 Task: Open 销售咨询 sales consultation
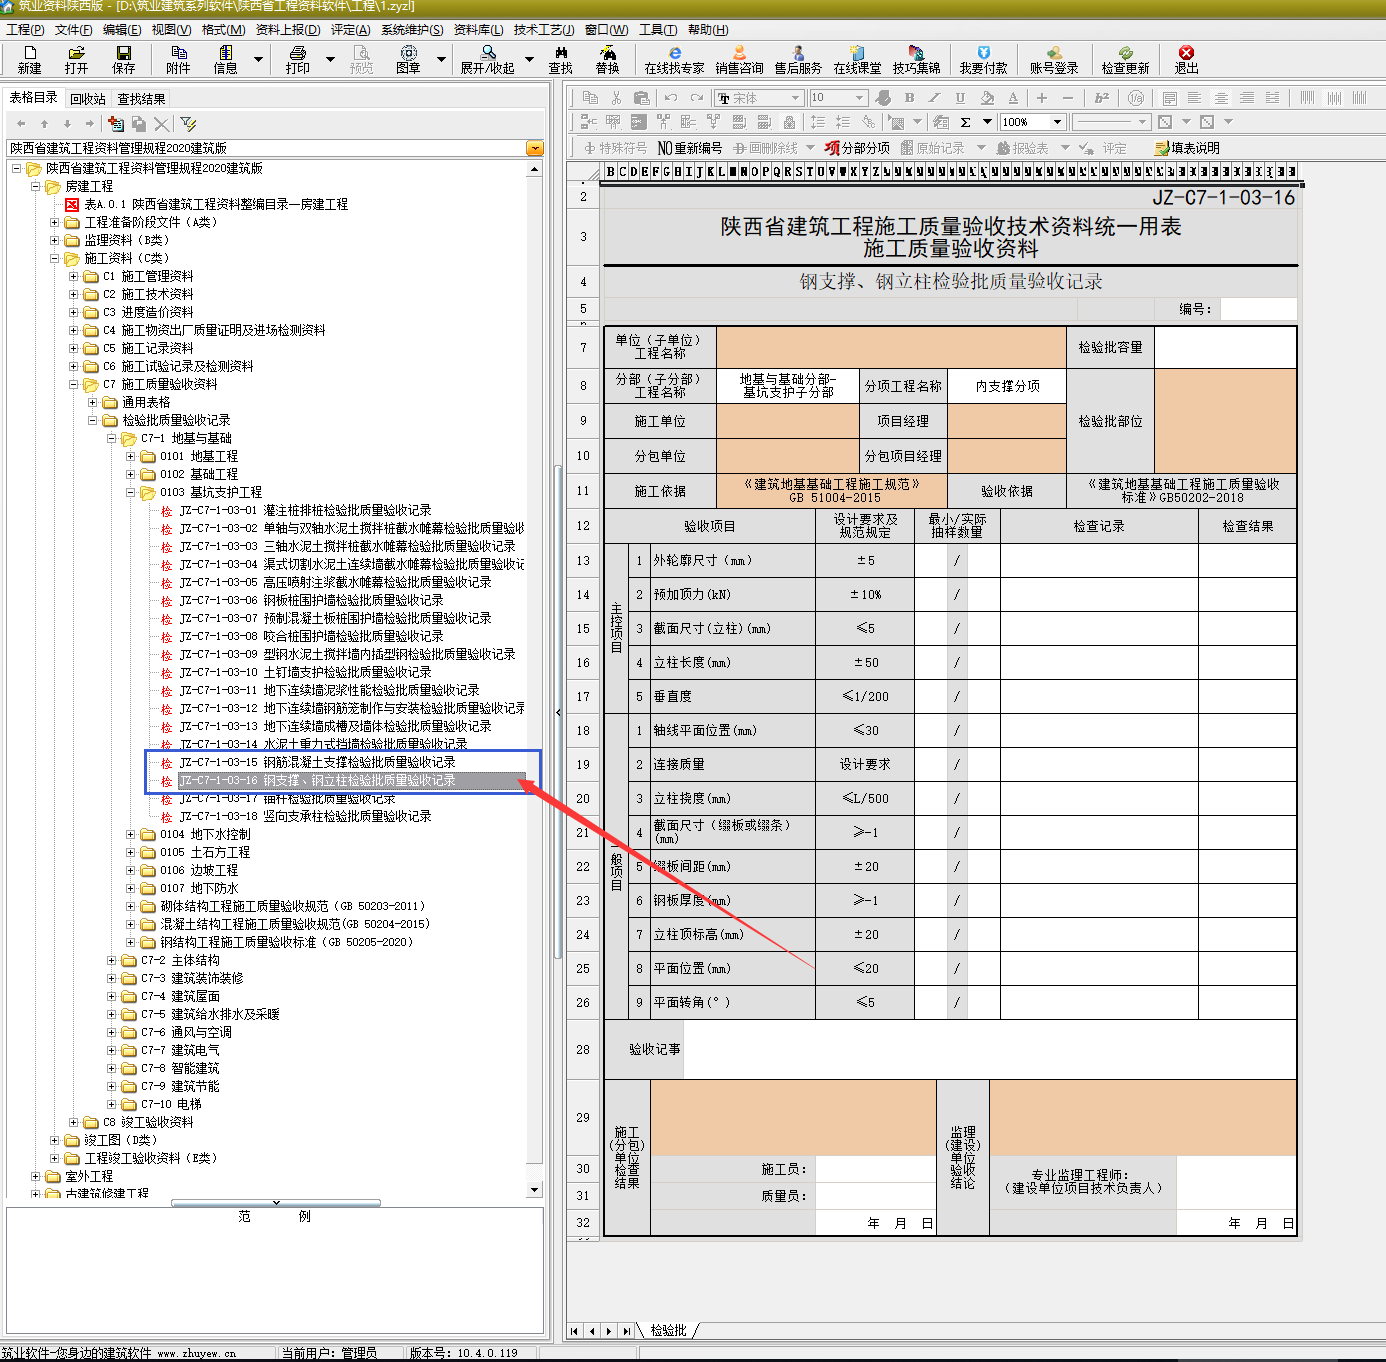(x=739, y=59)
